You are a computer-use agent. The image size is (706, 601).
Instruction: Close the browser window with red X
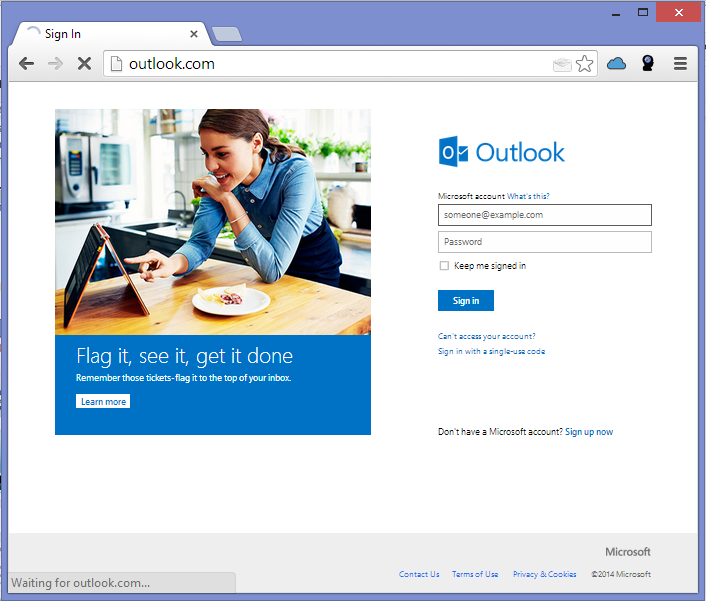679,12
